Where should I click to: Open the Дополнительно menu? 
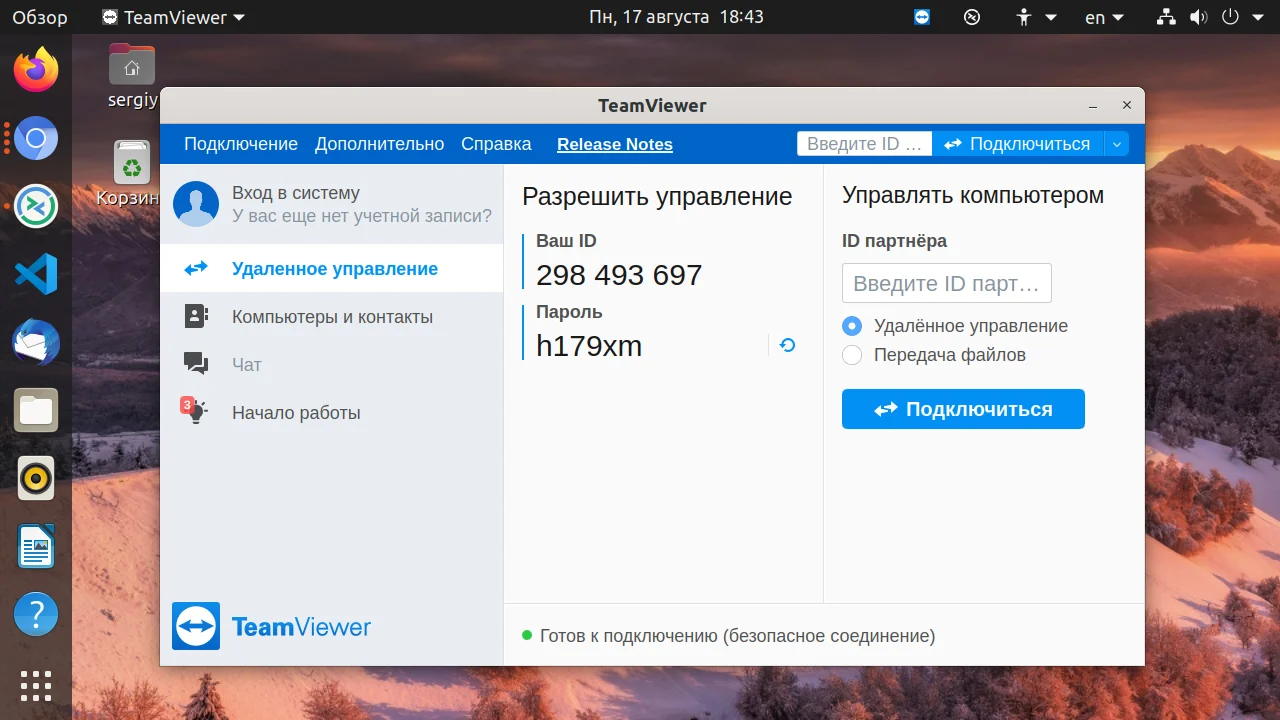[x=379, y=144]
